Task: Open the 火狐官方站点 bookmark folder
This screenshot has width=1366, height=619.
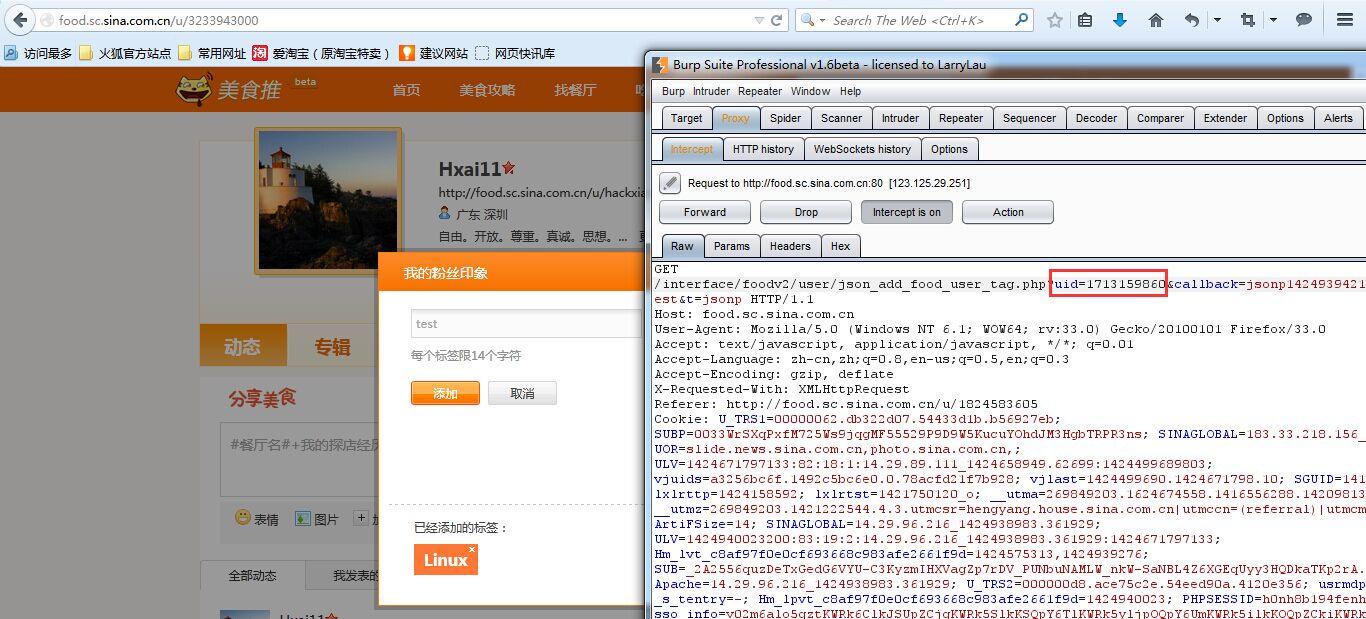Action: pyautogui.click(x=125, y=53)
